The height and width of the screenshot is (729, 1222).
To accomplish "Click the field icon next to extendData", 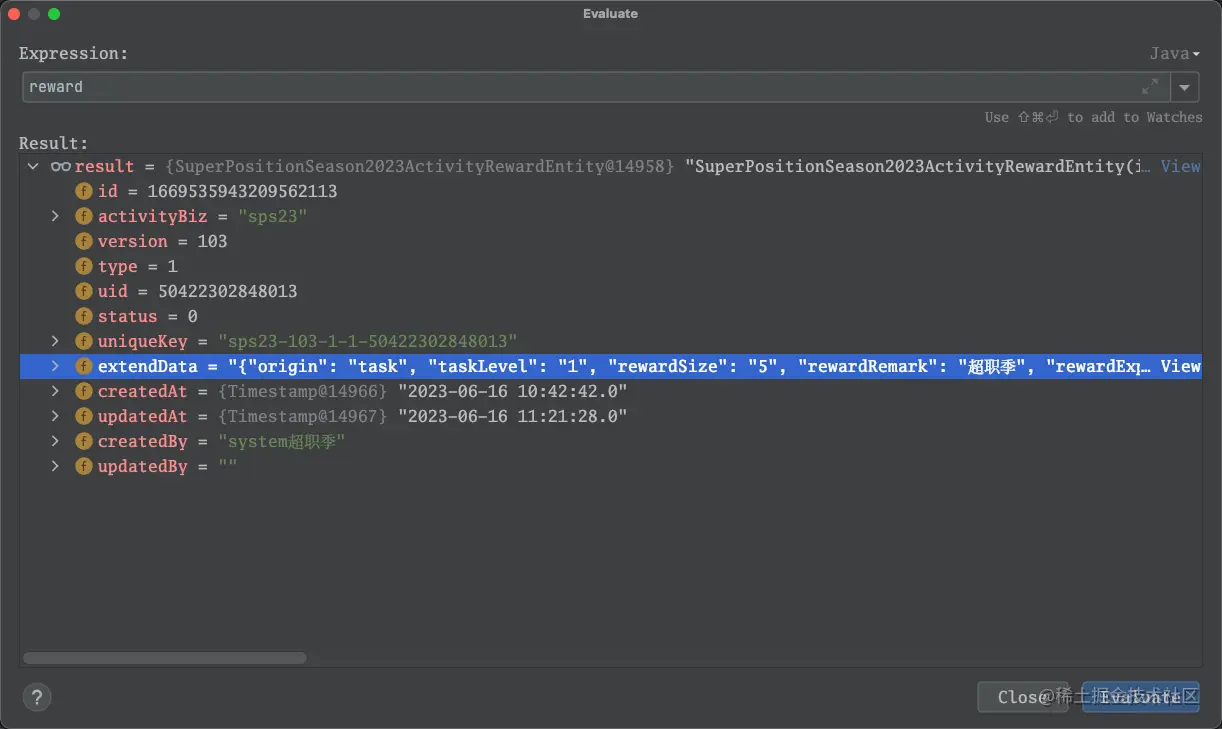I will pos(84,366).
